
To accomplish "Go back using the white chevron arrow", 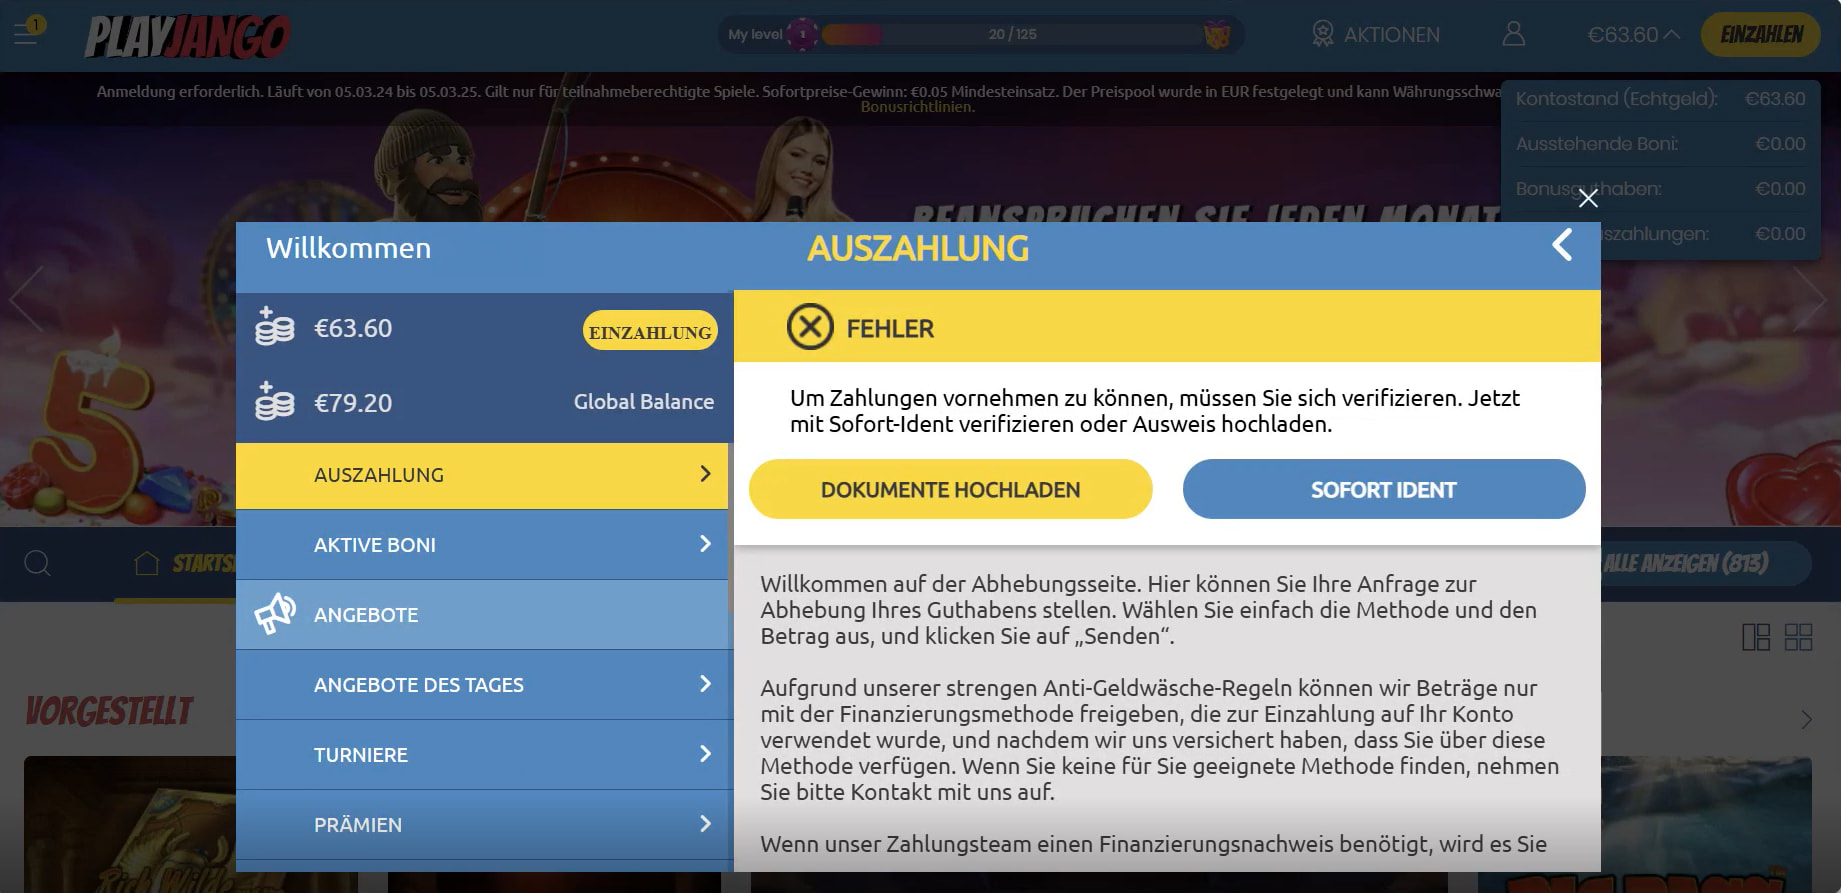I will click(x=1561, y=245).
